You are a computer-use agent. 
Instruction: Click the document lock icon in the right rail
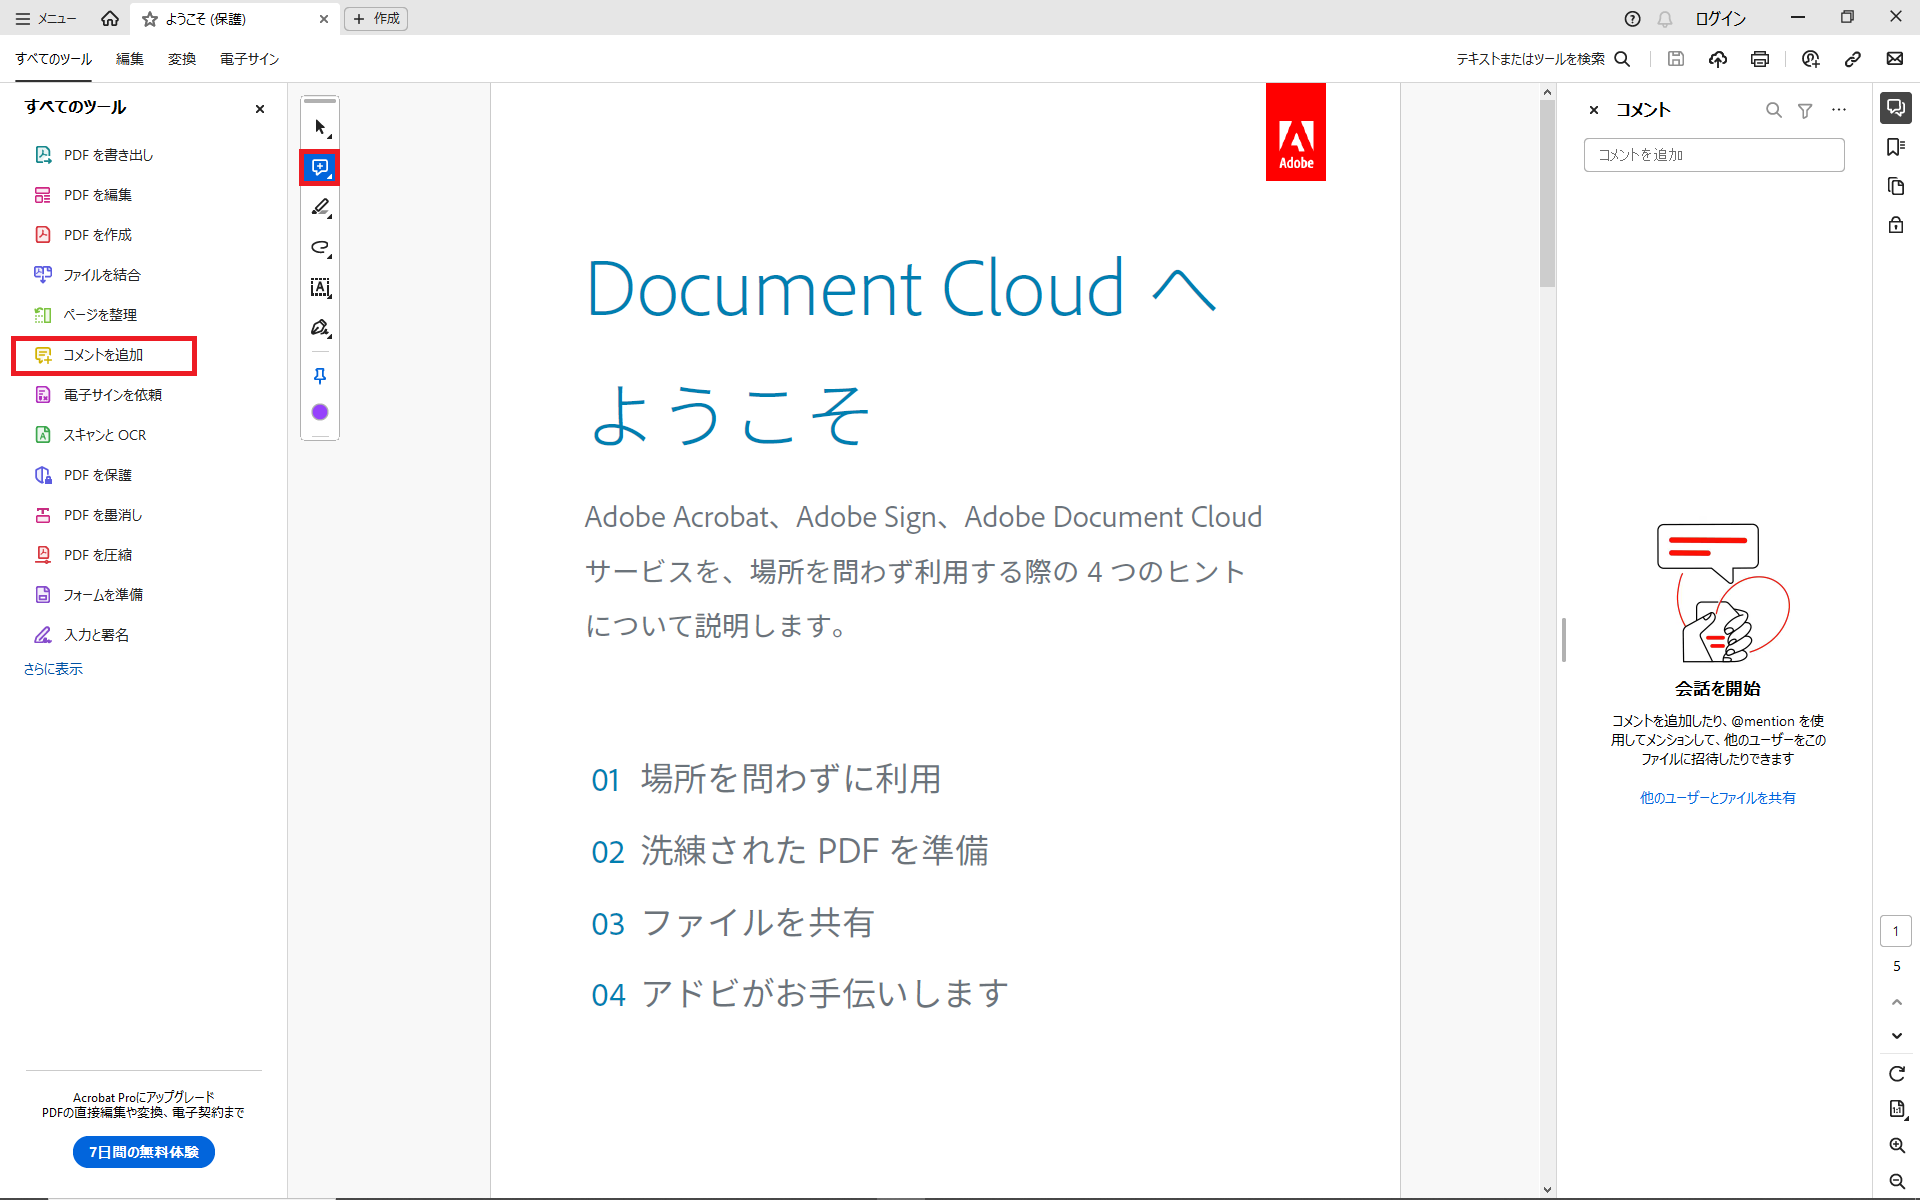[x=1896, y=225]
